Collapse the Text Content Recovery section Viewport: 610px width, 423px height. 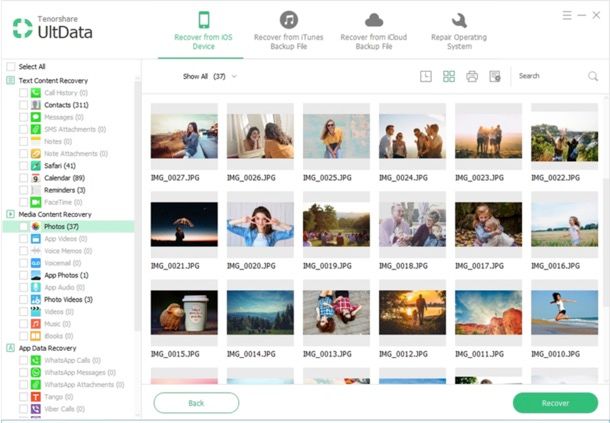(11, 81)
